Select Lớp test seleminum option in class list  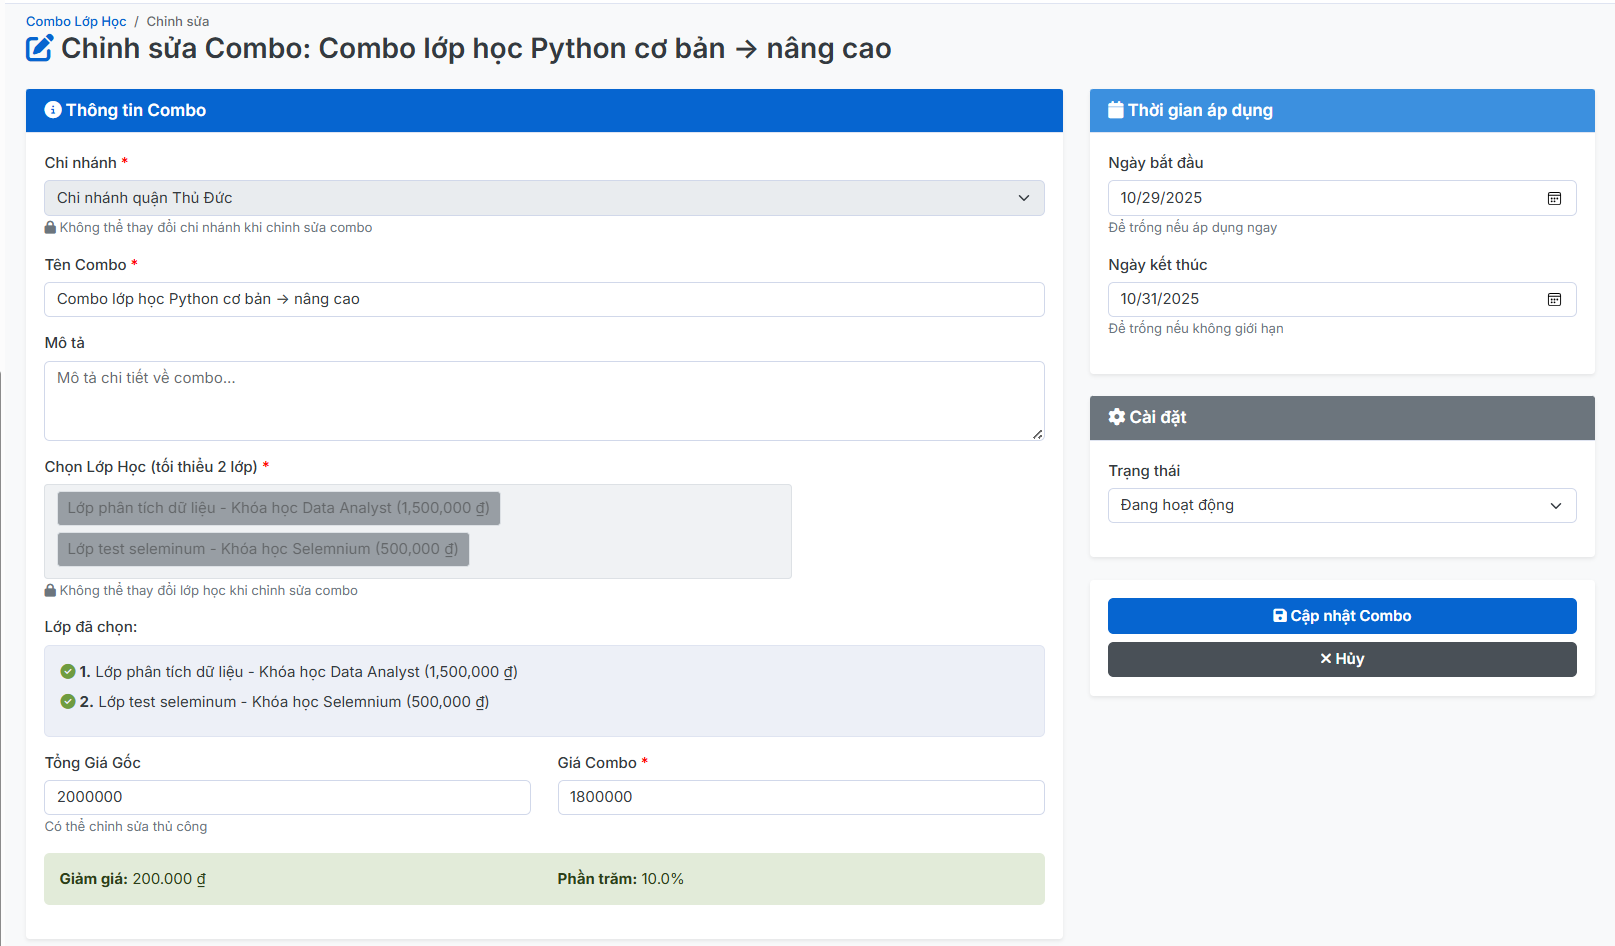(x=263, y=549)
